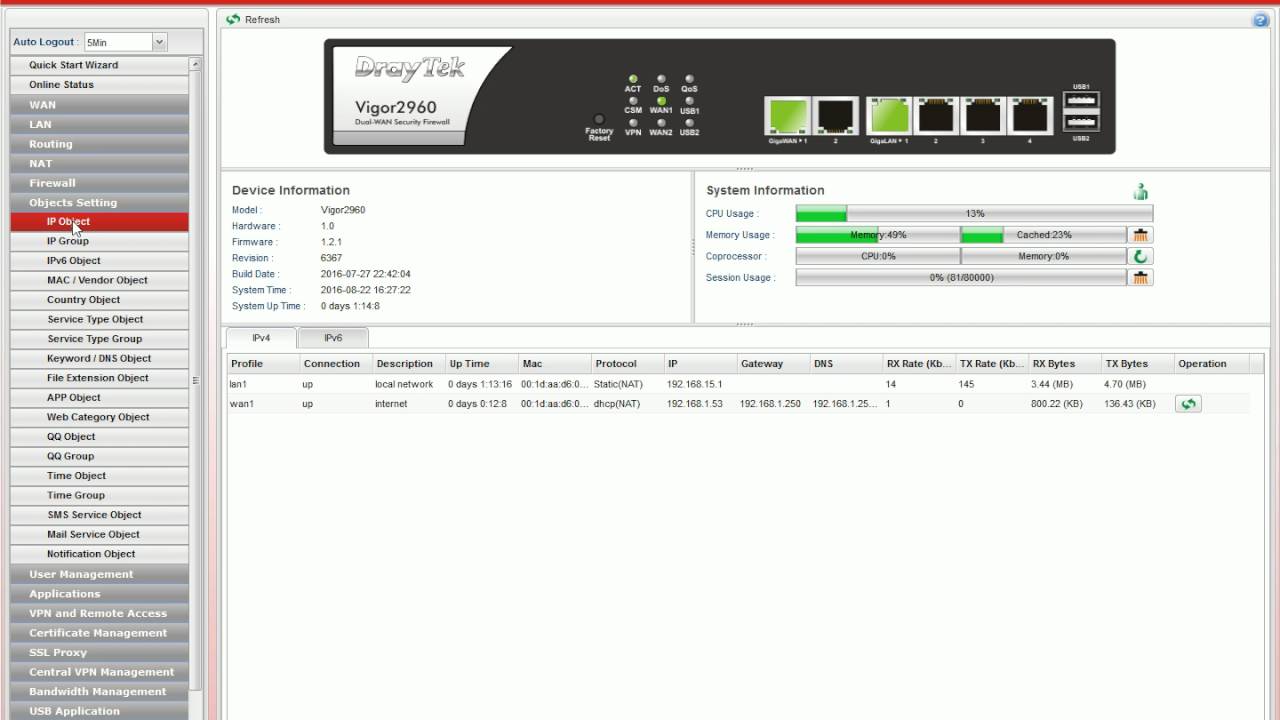Click the USB2 port on router image
The image size is (1280, 720).
click(1081, 122)
